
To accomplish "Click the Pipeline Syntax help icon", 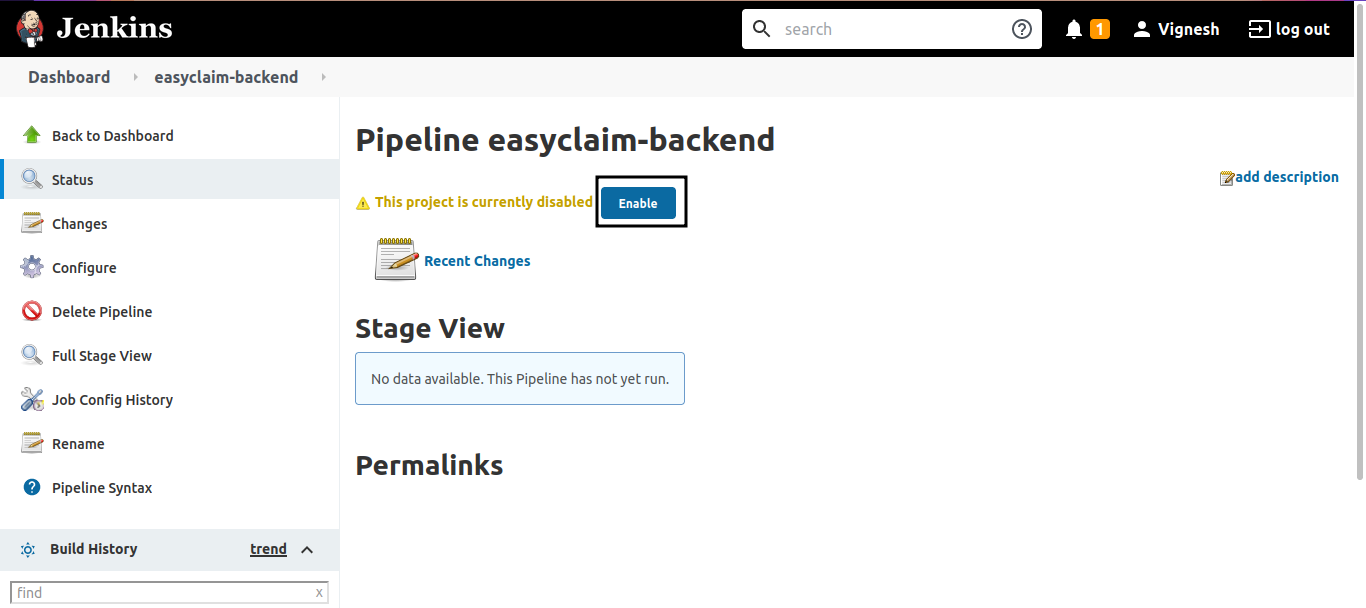I will [x=32, y=487].
